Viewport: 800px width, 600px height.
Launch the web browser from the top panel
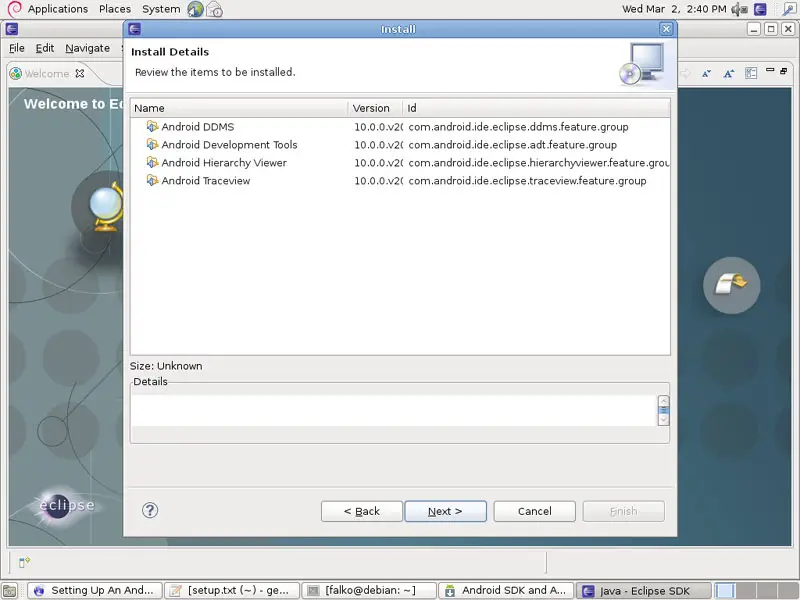[x=195, y=9]
